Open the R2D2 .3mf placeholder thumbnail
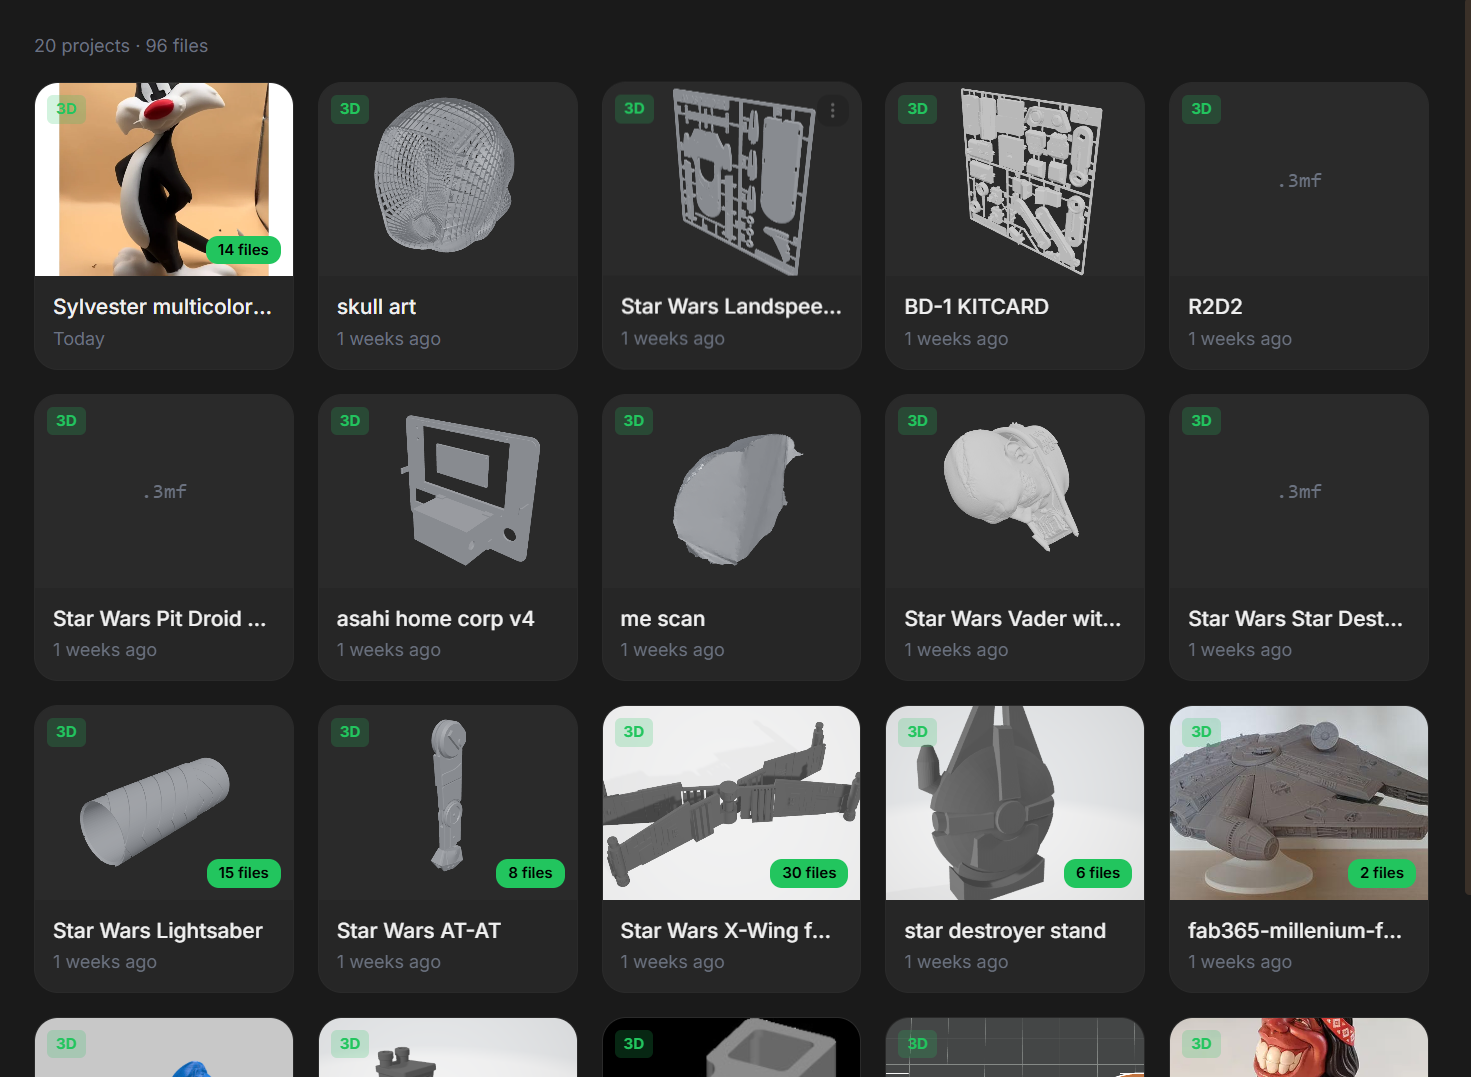The width and height of the screenshot is (1471, 1077). [x=1299, y=179]
